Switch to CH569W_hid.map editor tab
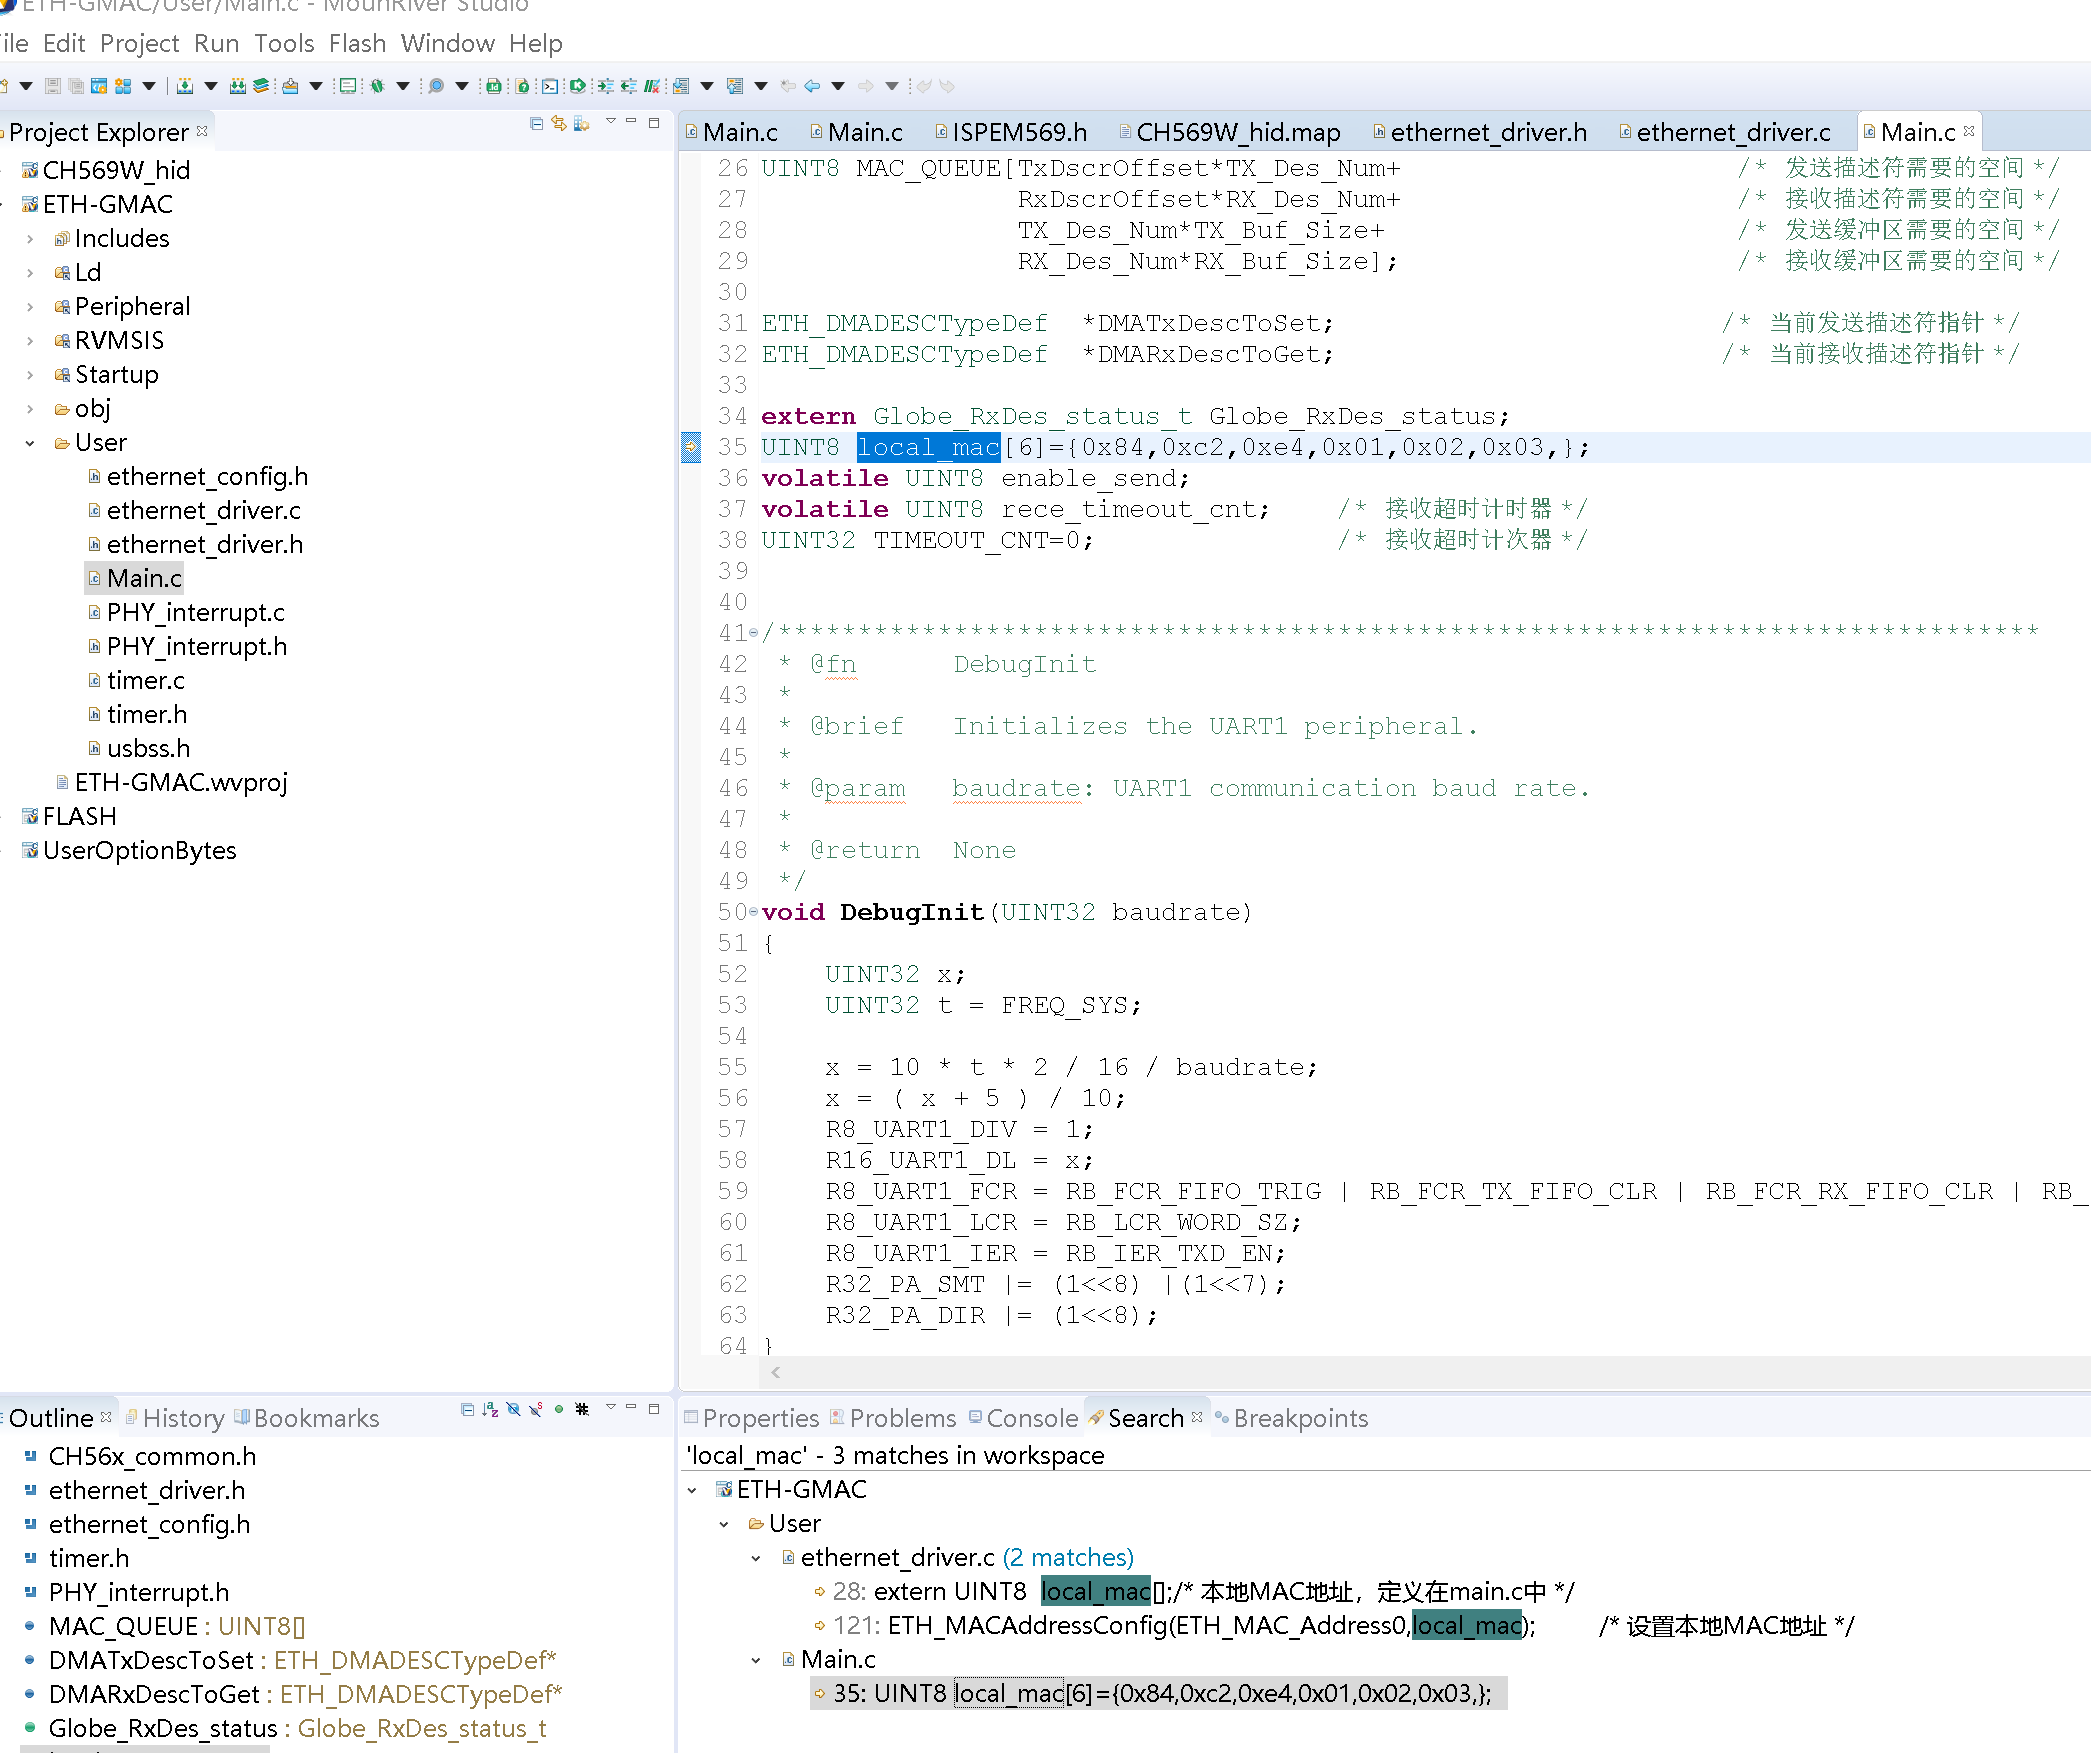2091x1753 pixels. pyautogui.click(x=1229, y=132)
